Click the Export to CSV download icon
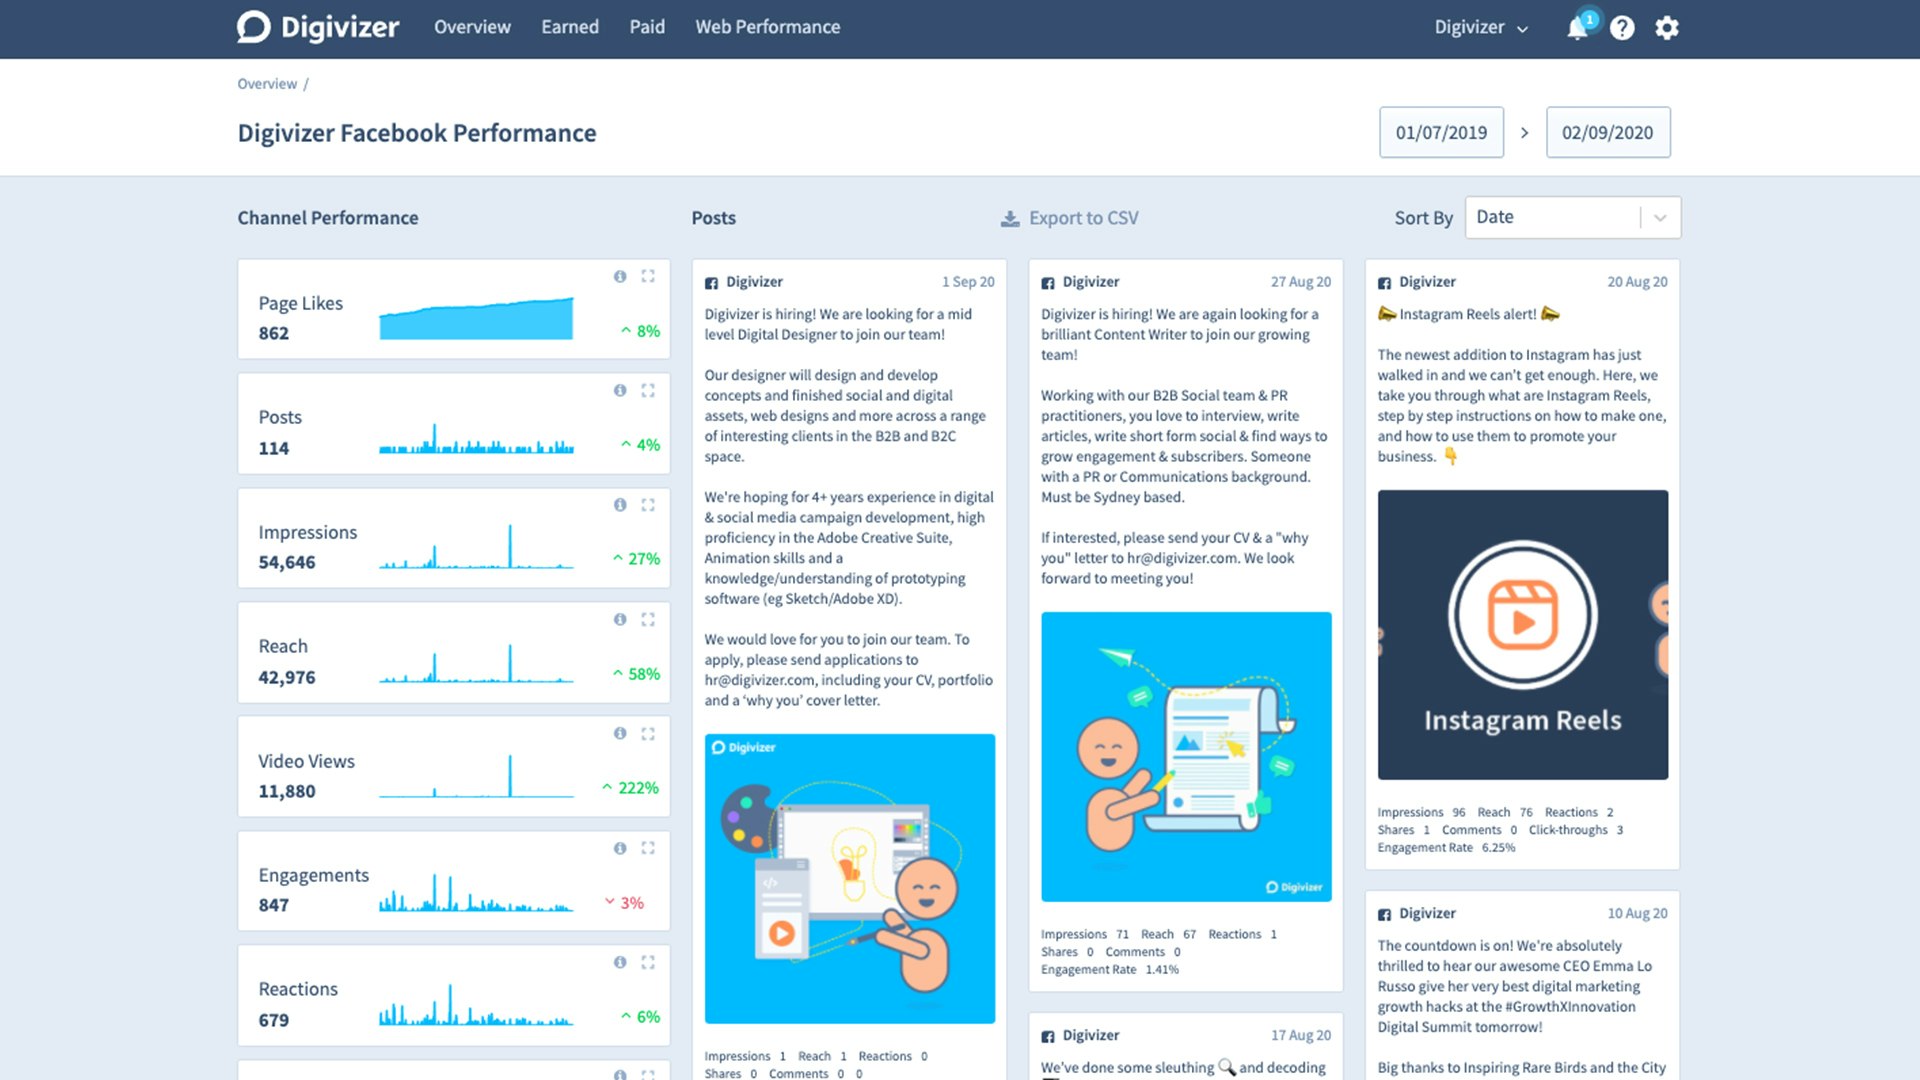This screenshot has height=1080, width=1920. click(1010, 218)
